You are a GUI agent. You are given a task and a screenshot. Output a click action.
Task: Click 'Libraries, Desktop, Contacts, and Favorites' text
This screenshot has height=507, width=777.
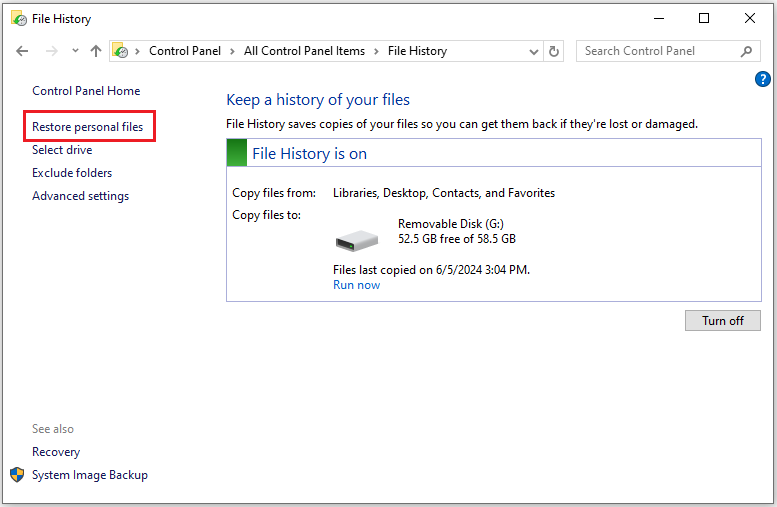click(x=444, y=193)
